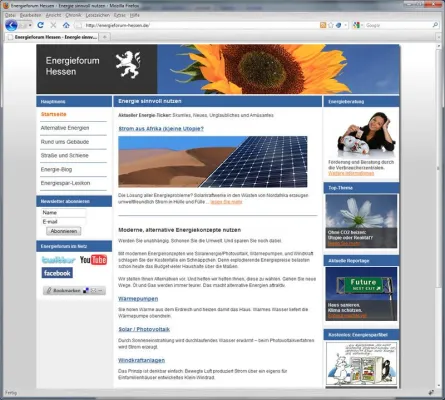Click the newsletter E-mail field
Screen dimensions: 445x400
pos(63,222)
